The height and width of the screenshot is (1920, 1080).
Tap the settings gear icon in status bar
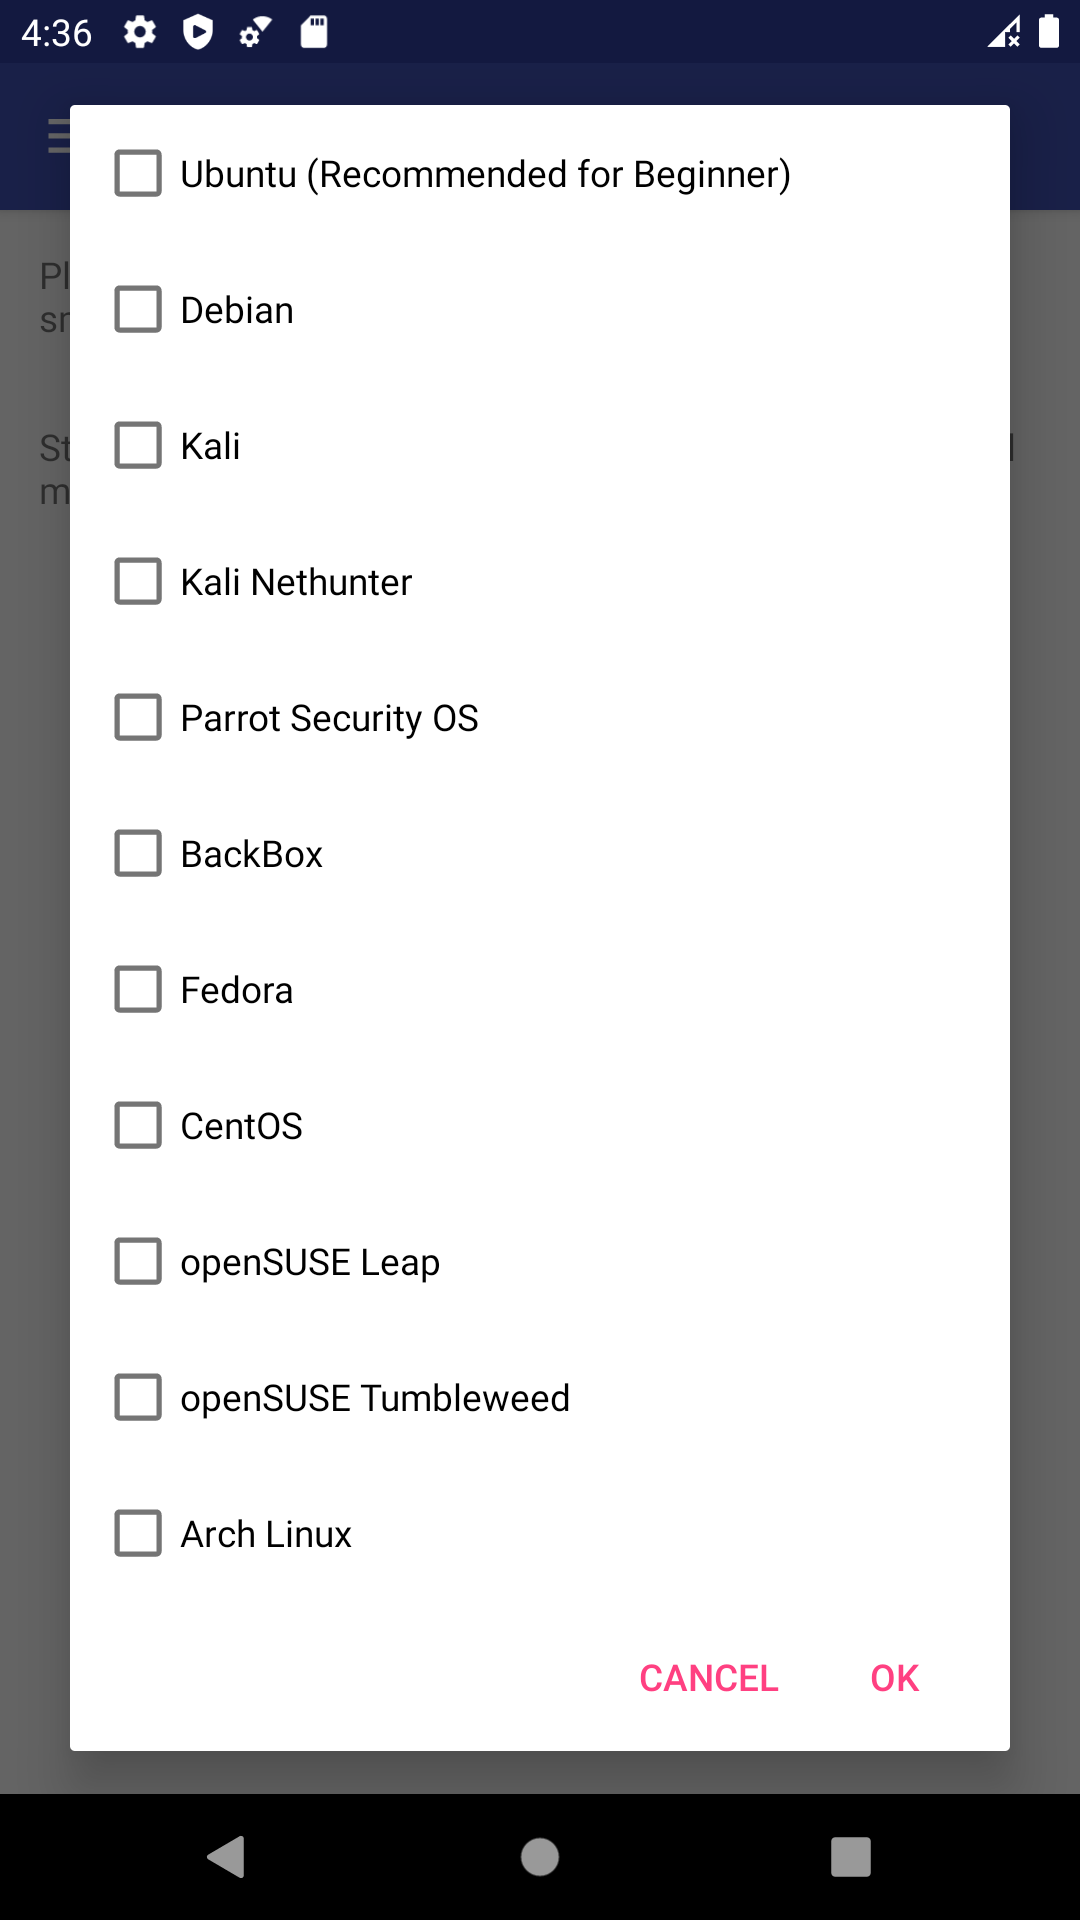click(x=140, y=32)
